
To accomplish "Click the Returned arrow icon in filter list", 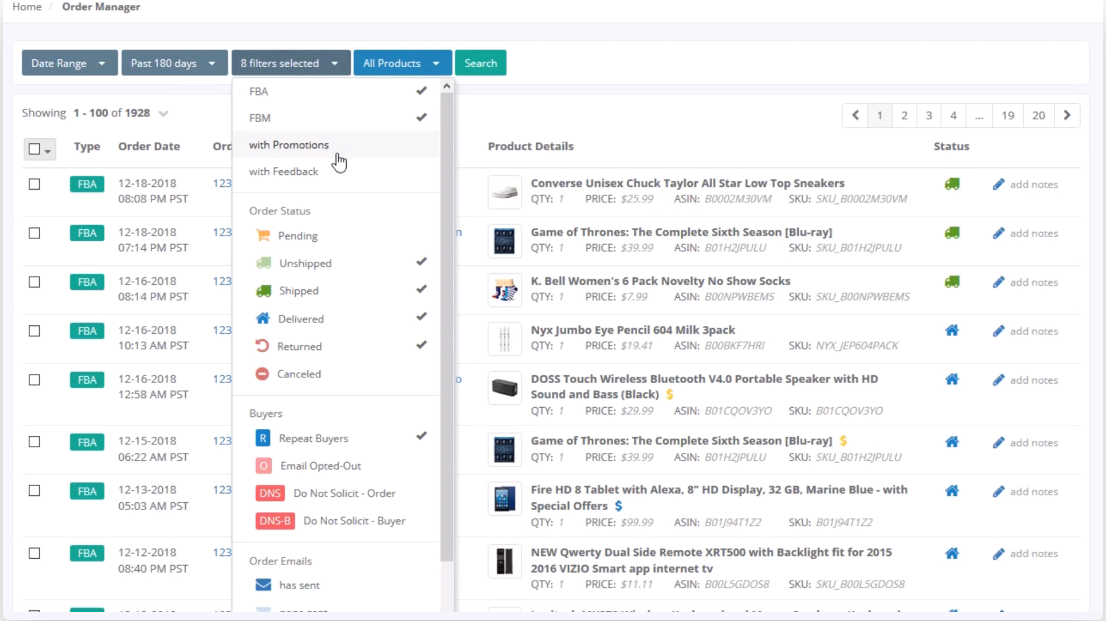I will (262, 346).
